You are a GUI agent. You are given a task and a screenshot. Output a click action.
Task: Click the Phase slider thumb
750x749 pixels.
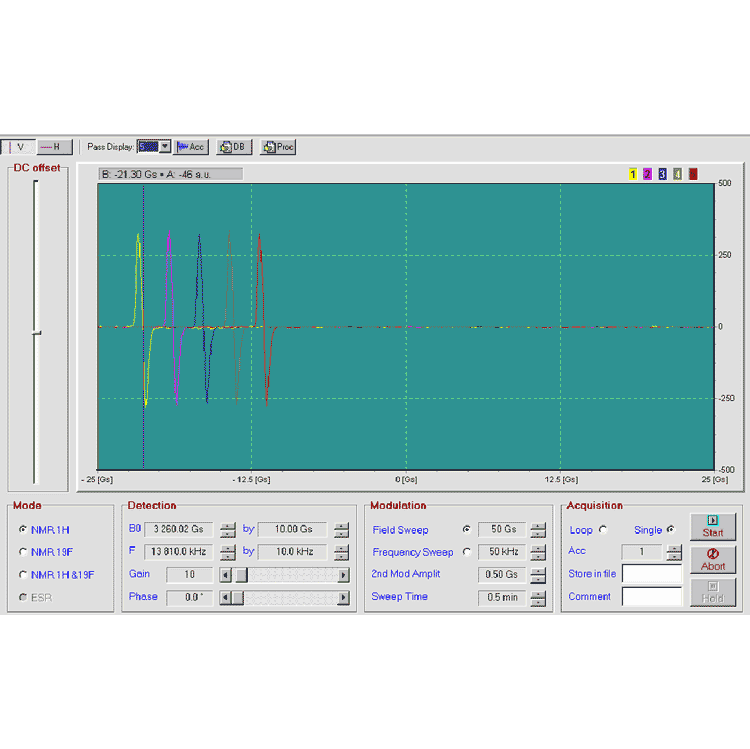pyautogui.click(x=238, y=597)
